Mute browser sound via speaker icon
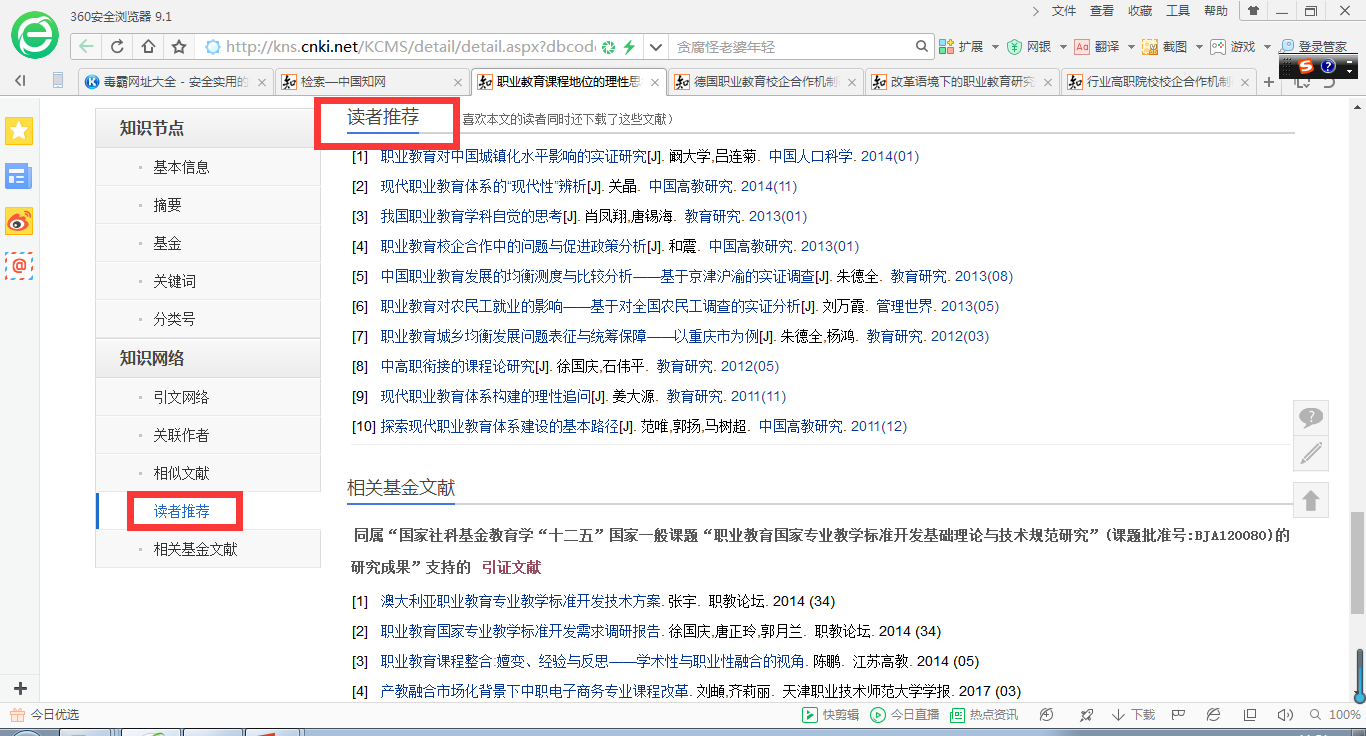Screen dimensions: 1366x736 1285,714
